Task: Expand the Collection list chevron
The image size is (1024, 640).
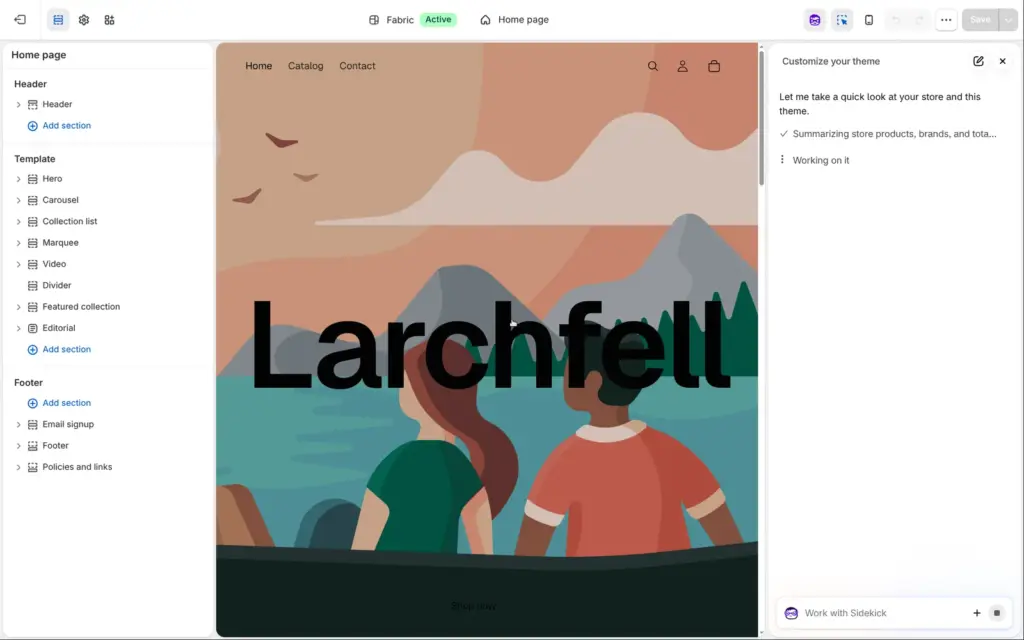Action: pos(18,221)
